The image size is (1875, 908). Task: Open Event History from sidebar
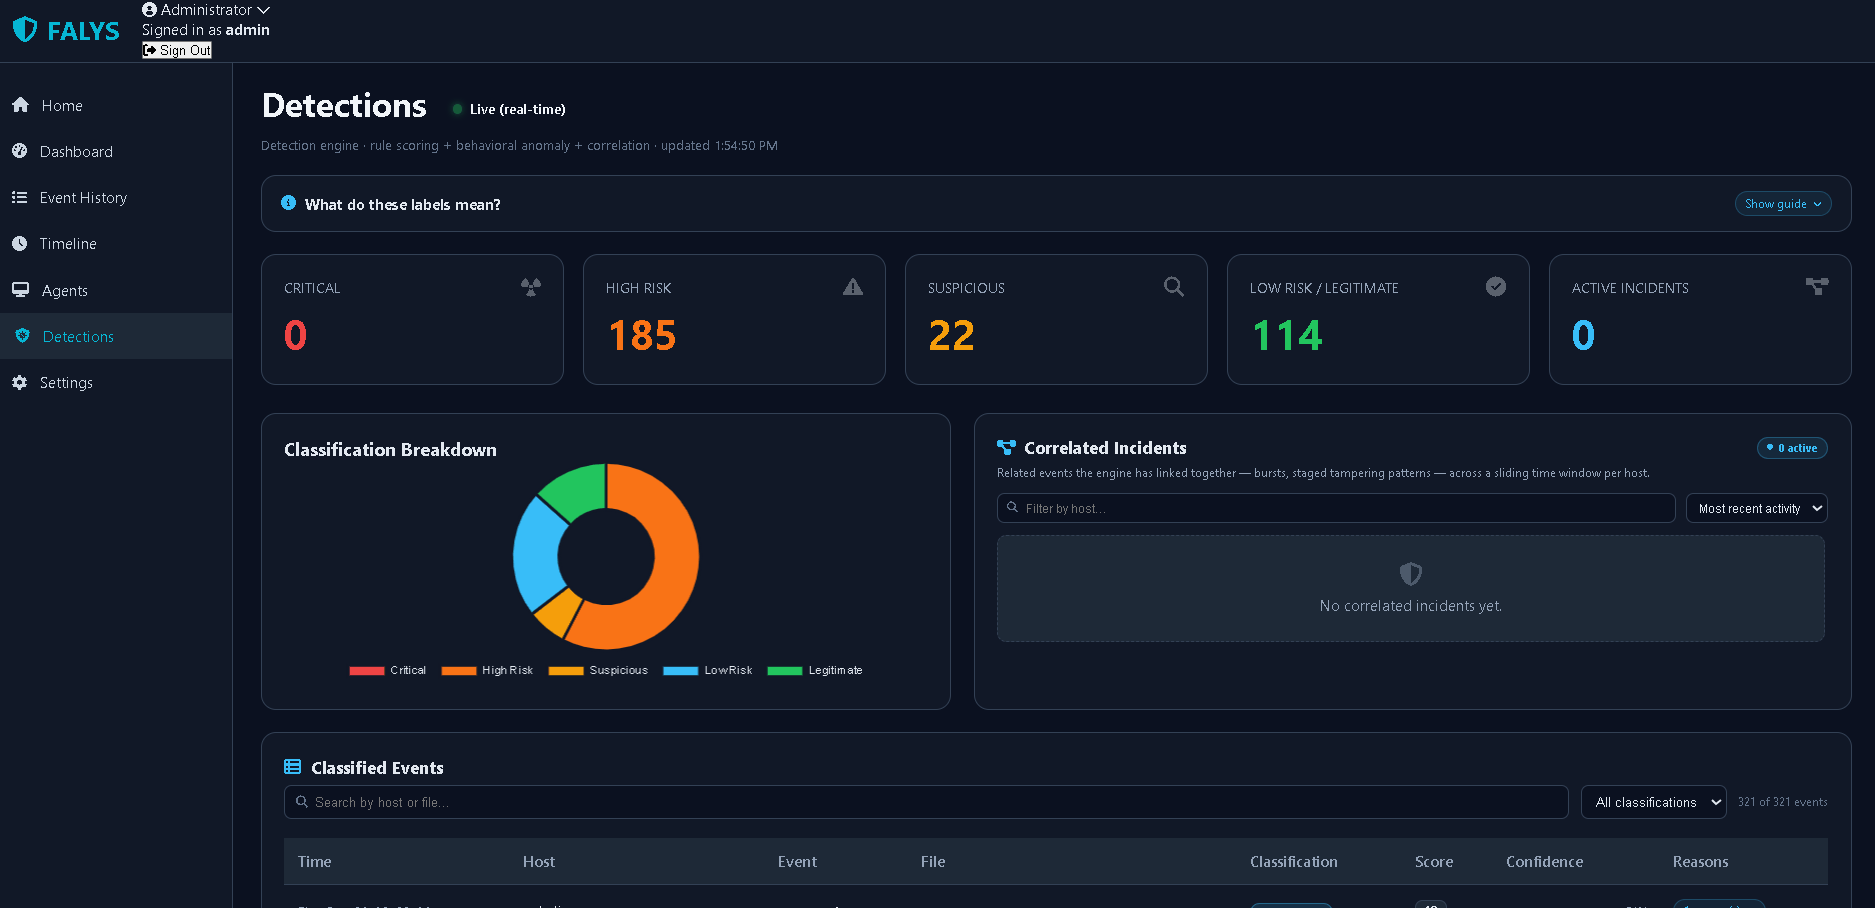pyautogui.click(x=116, y=197)
